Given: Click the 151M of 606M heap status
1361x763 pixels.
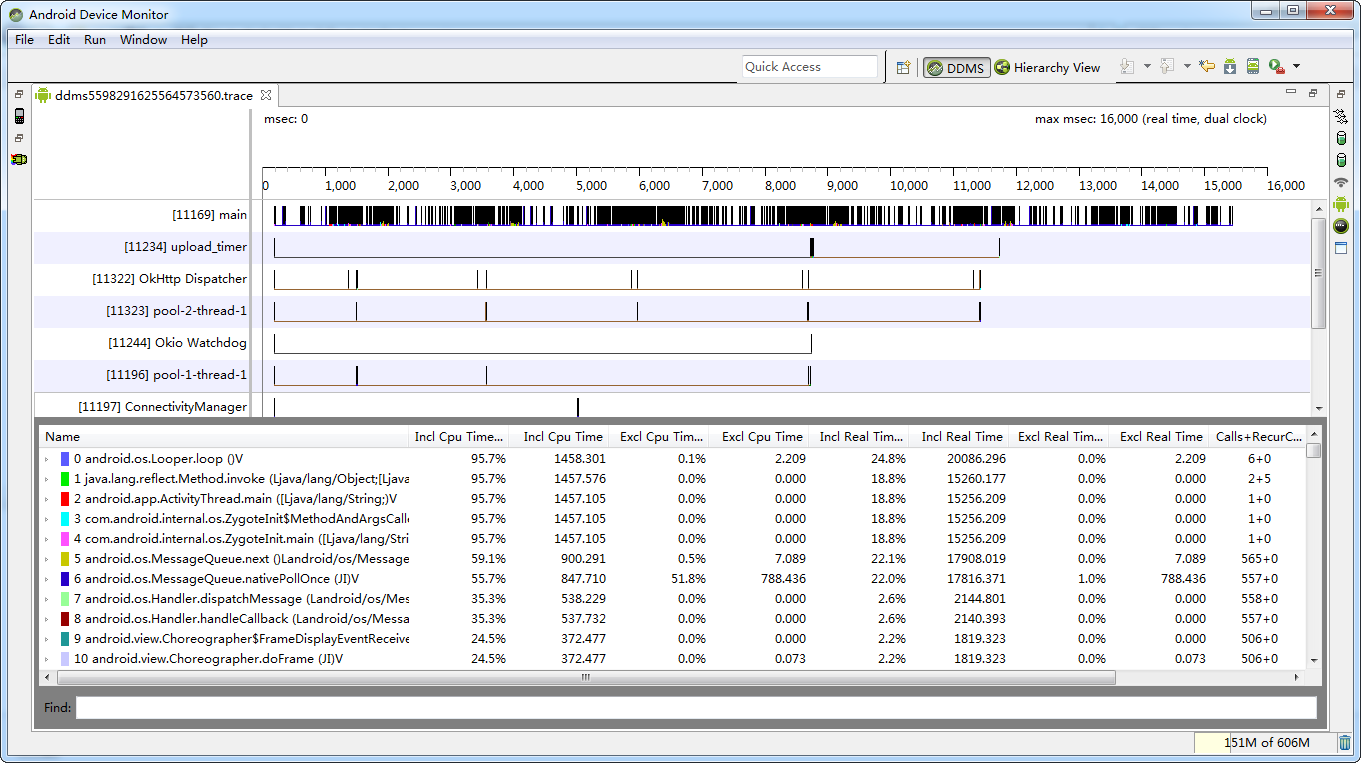Looking at the screenshot, I should 1264,743.
